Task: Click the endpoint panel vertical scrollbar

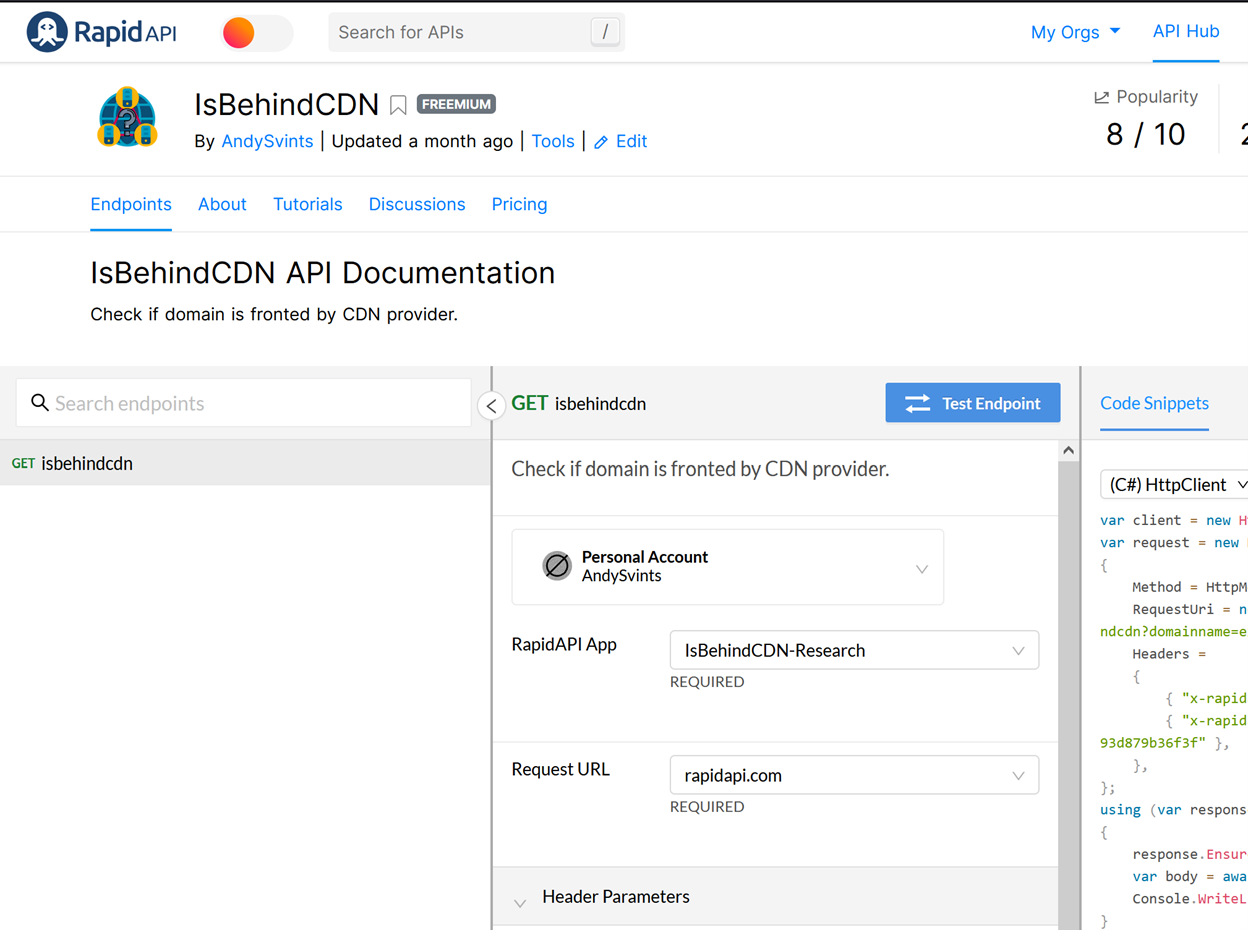Action: point(1068,695)
